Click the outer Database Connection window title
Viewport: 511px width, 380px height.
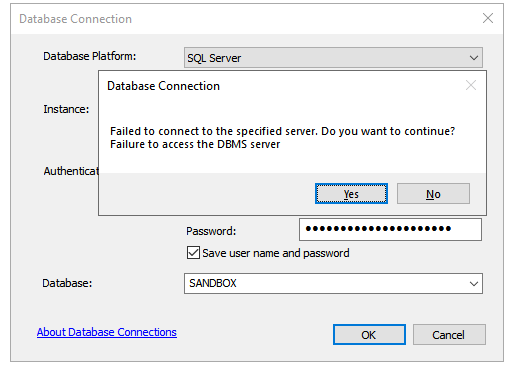tap(75, 19)
